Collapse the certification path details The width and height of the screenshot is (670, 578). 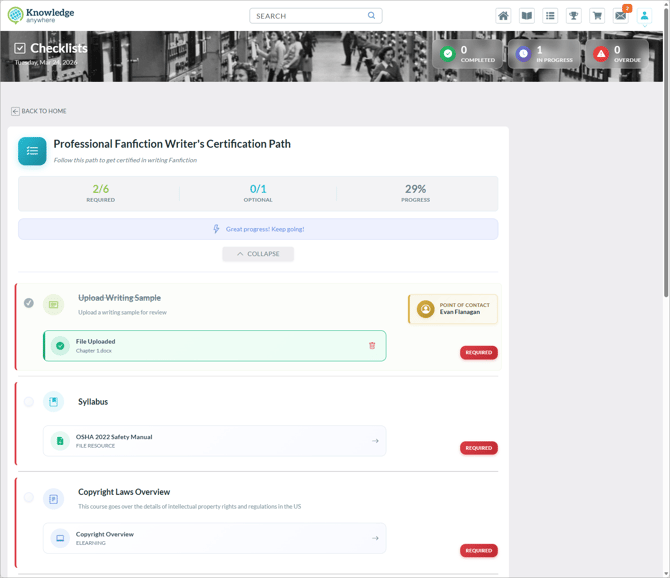click(x=258, y=254)
